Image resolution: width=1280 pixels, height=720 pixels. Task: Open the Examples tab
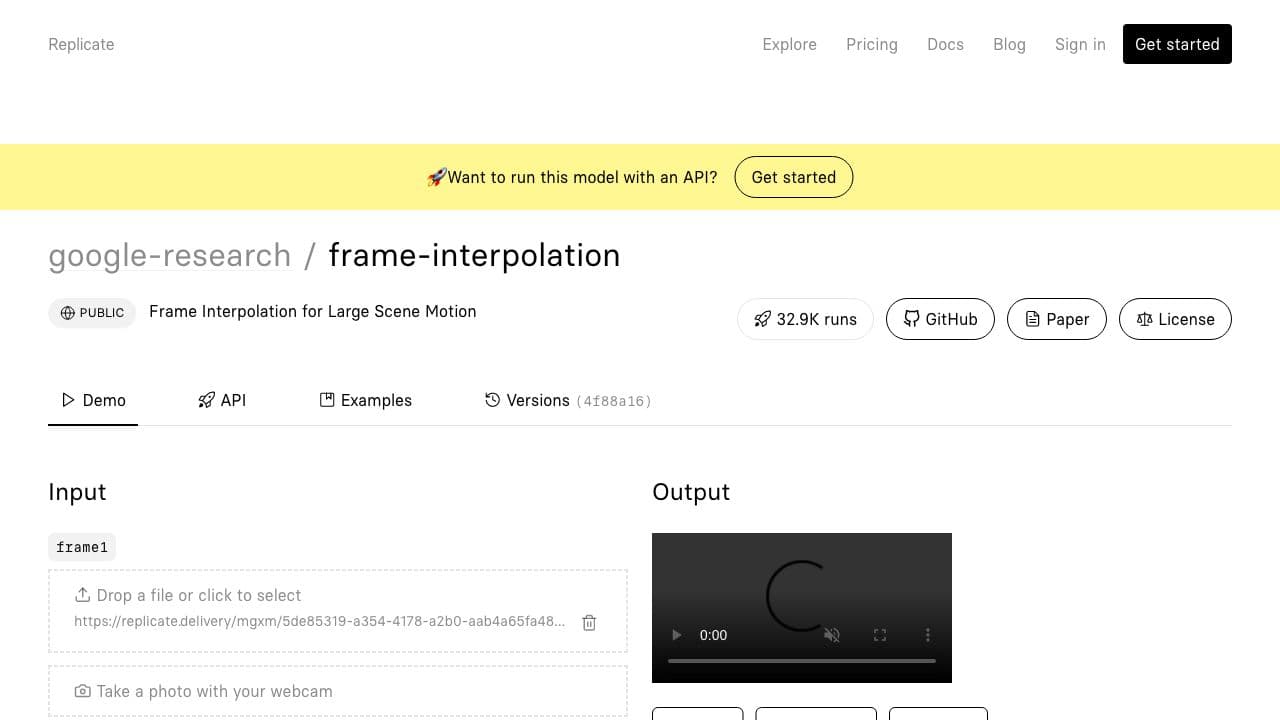366,400
